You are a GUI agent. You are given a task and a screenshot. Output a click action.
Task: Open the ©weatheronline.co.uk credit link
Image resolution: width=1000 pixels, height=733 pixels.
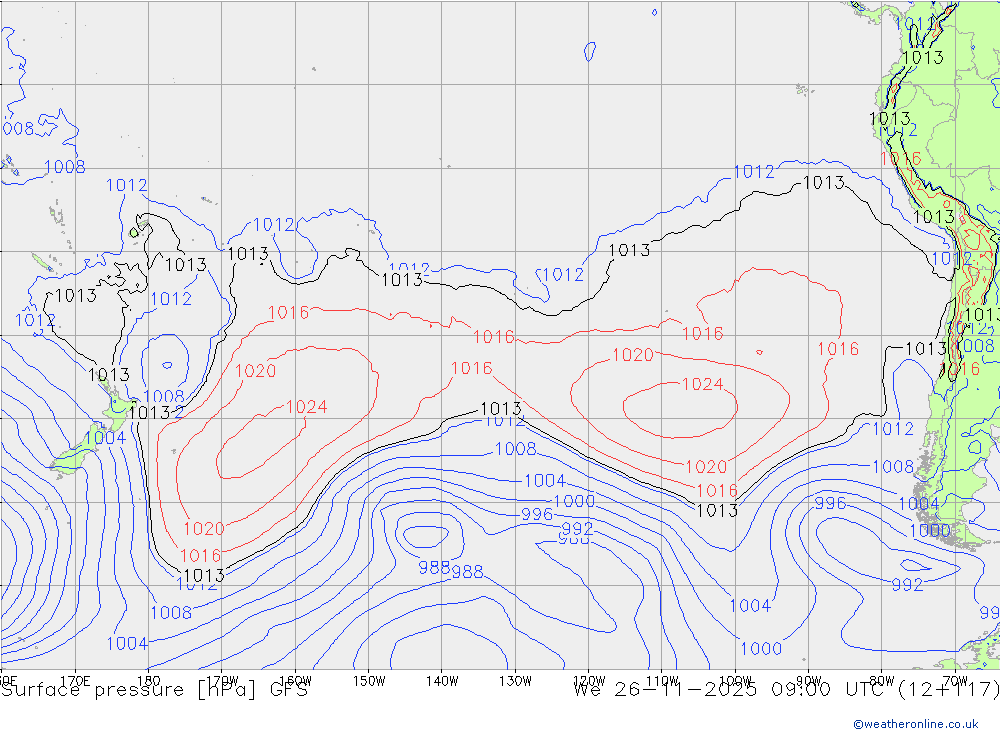pyautogui.click(x=916, y=723)
